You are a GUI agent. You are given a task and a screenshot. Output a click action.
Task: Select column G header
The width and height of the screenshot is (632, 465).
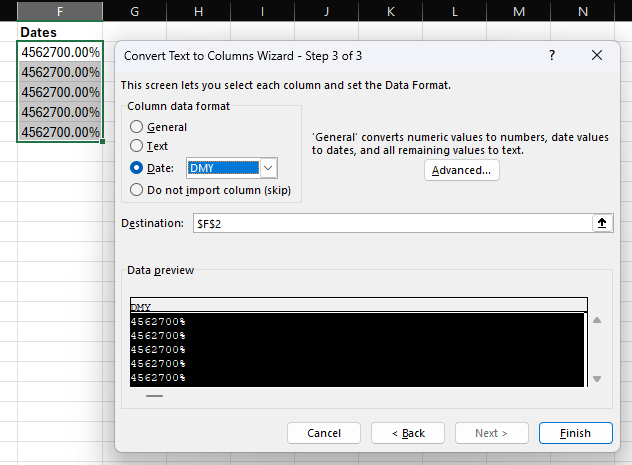(135, 11)
